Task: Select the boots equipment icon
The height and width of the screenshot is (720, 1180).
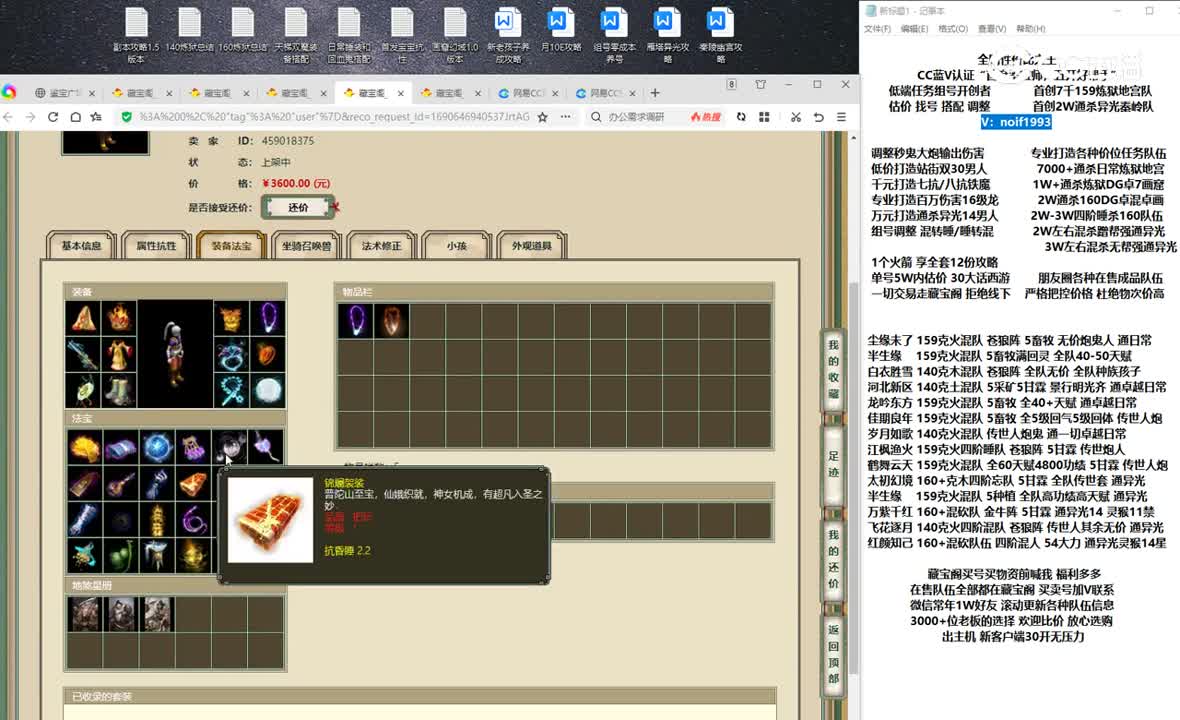Action: tap(119, 390)
